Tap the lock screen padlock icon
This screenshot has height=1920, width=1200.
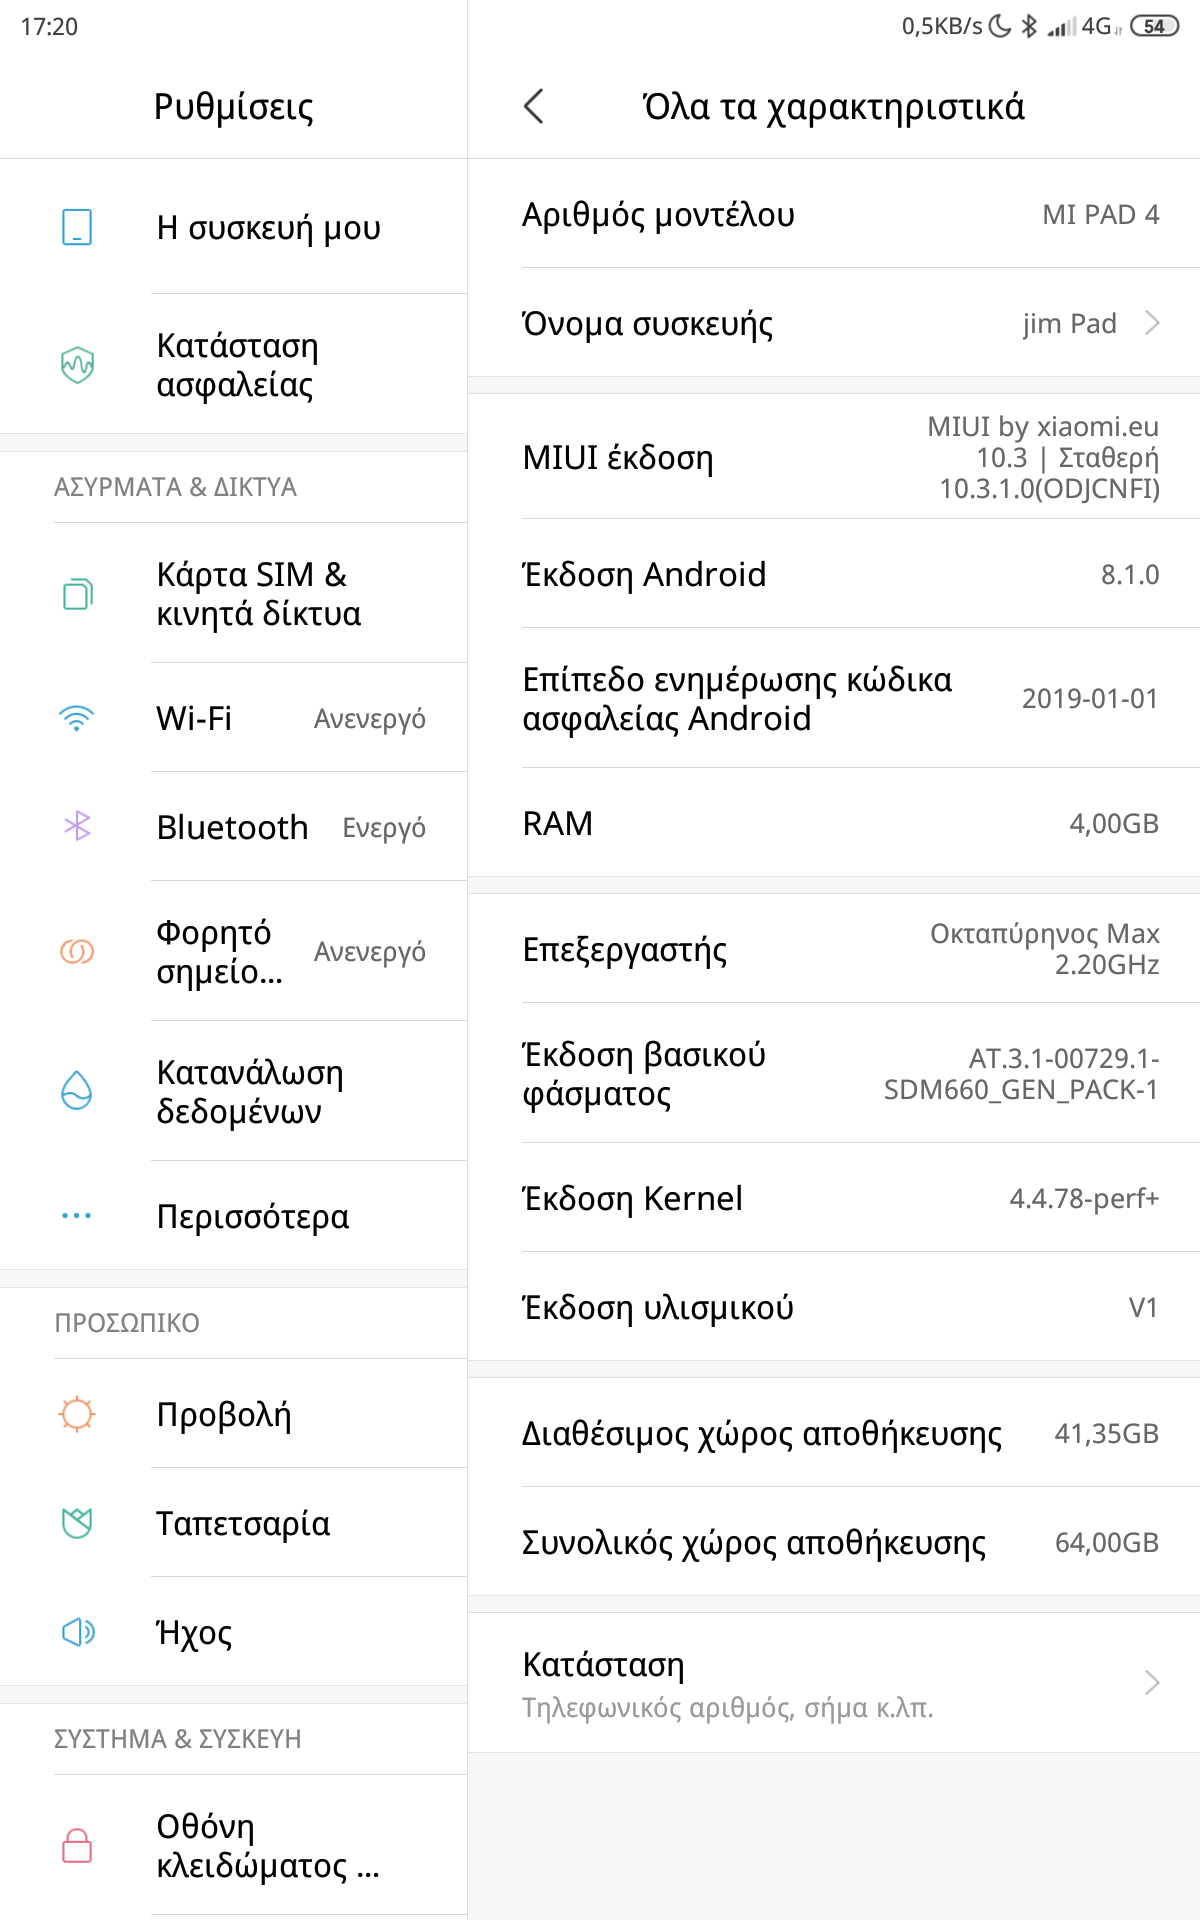click(x=77, y=1845)
